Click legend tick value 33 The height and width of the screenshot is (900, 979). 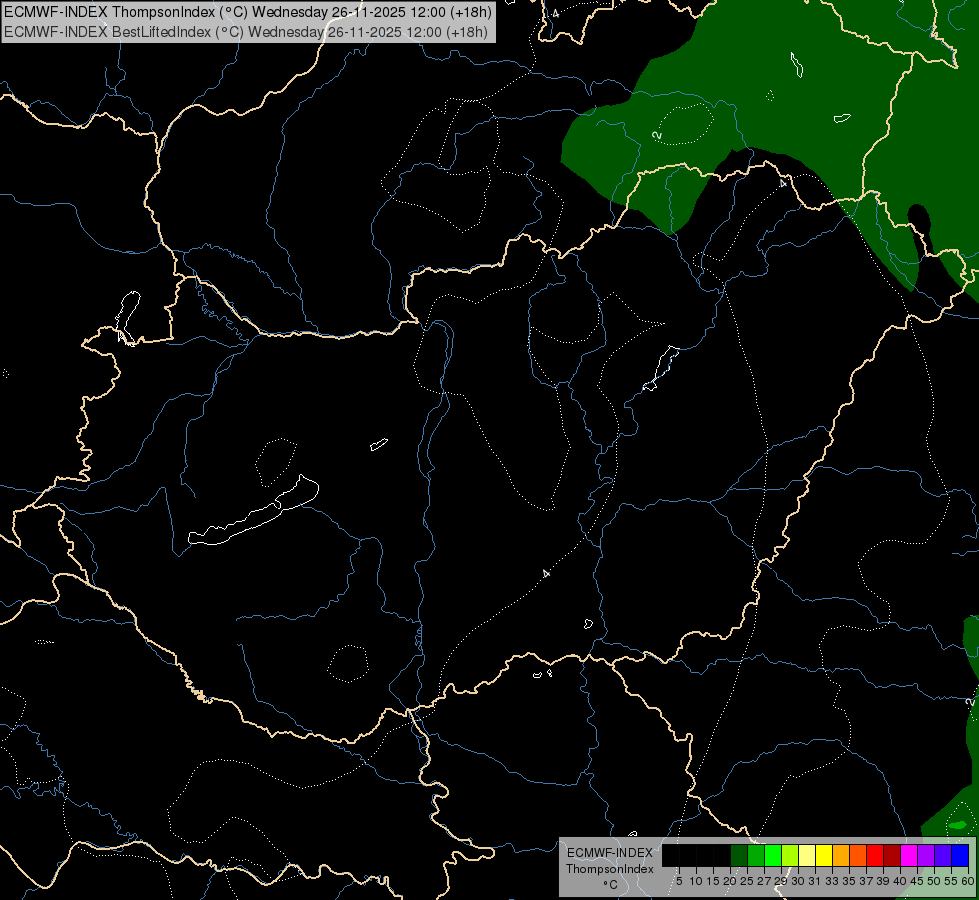[832, 881]
